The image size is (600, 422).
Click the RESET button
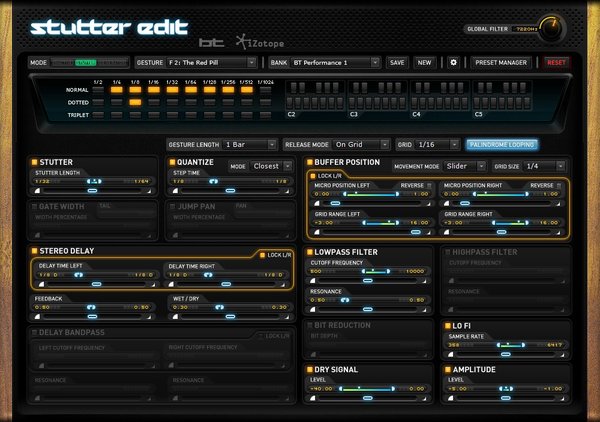coord(556,62)
